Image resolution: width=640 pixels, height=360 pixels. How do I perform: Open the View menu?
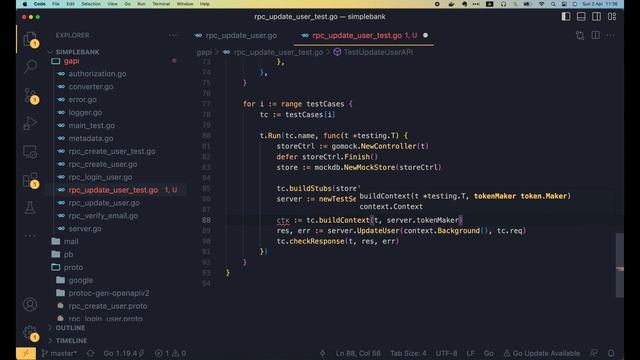pos(112,4)
